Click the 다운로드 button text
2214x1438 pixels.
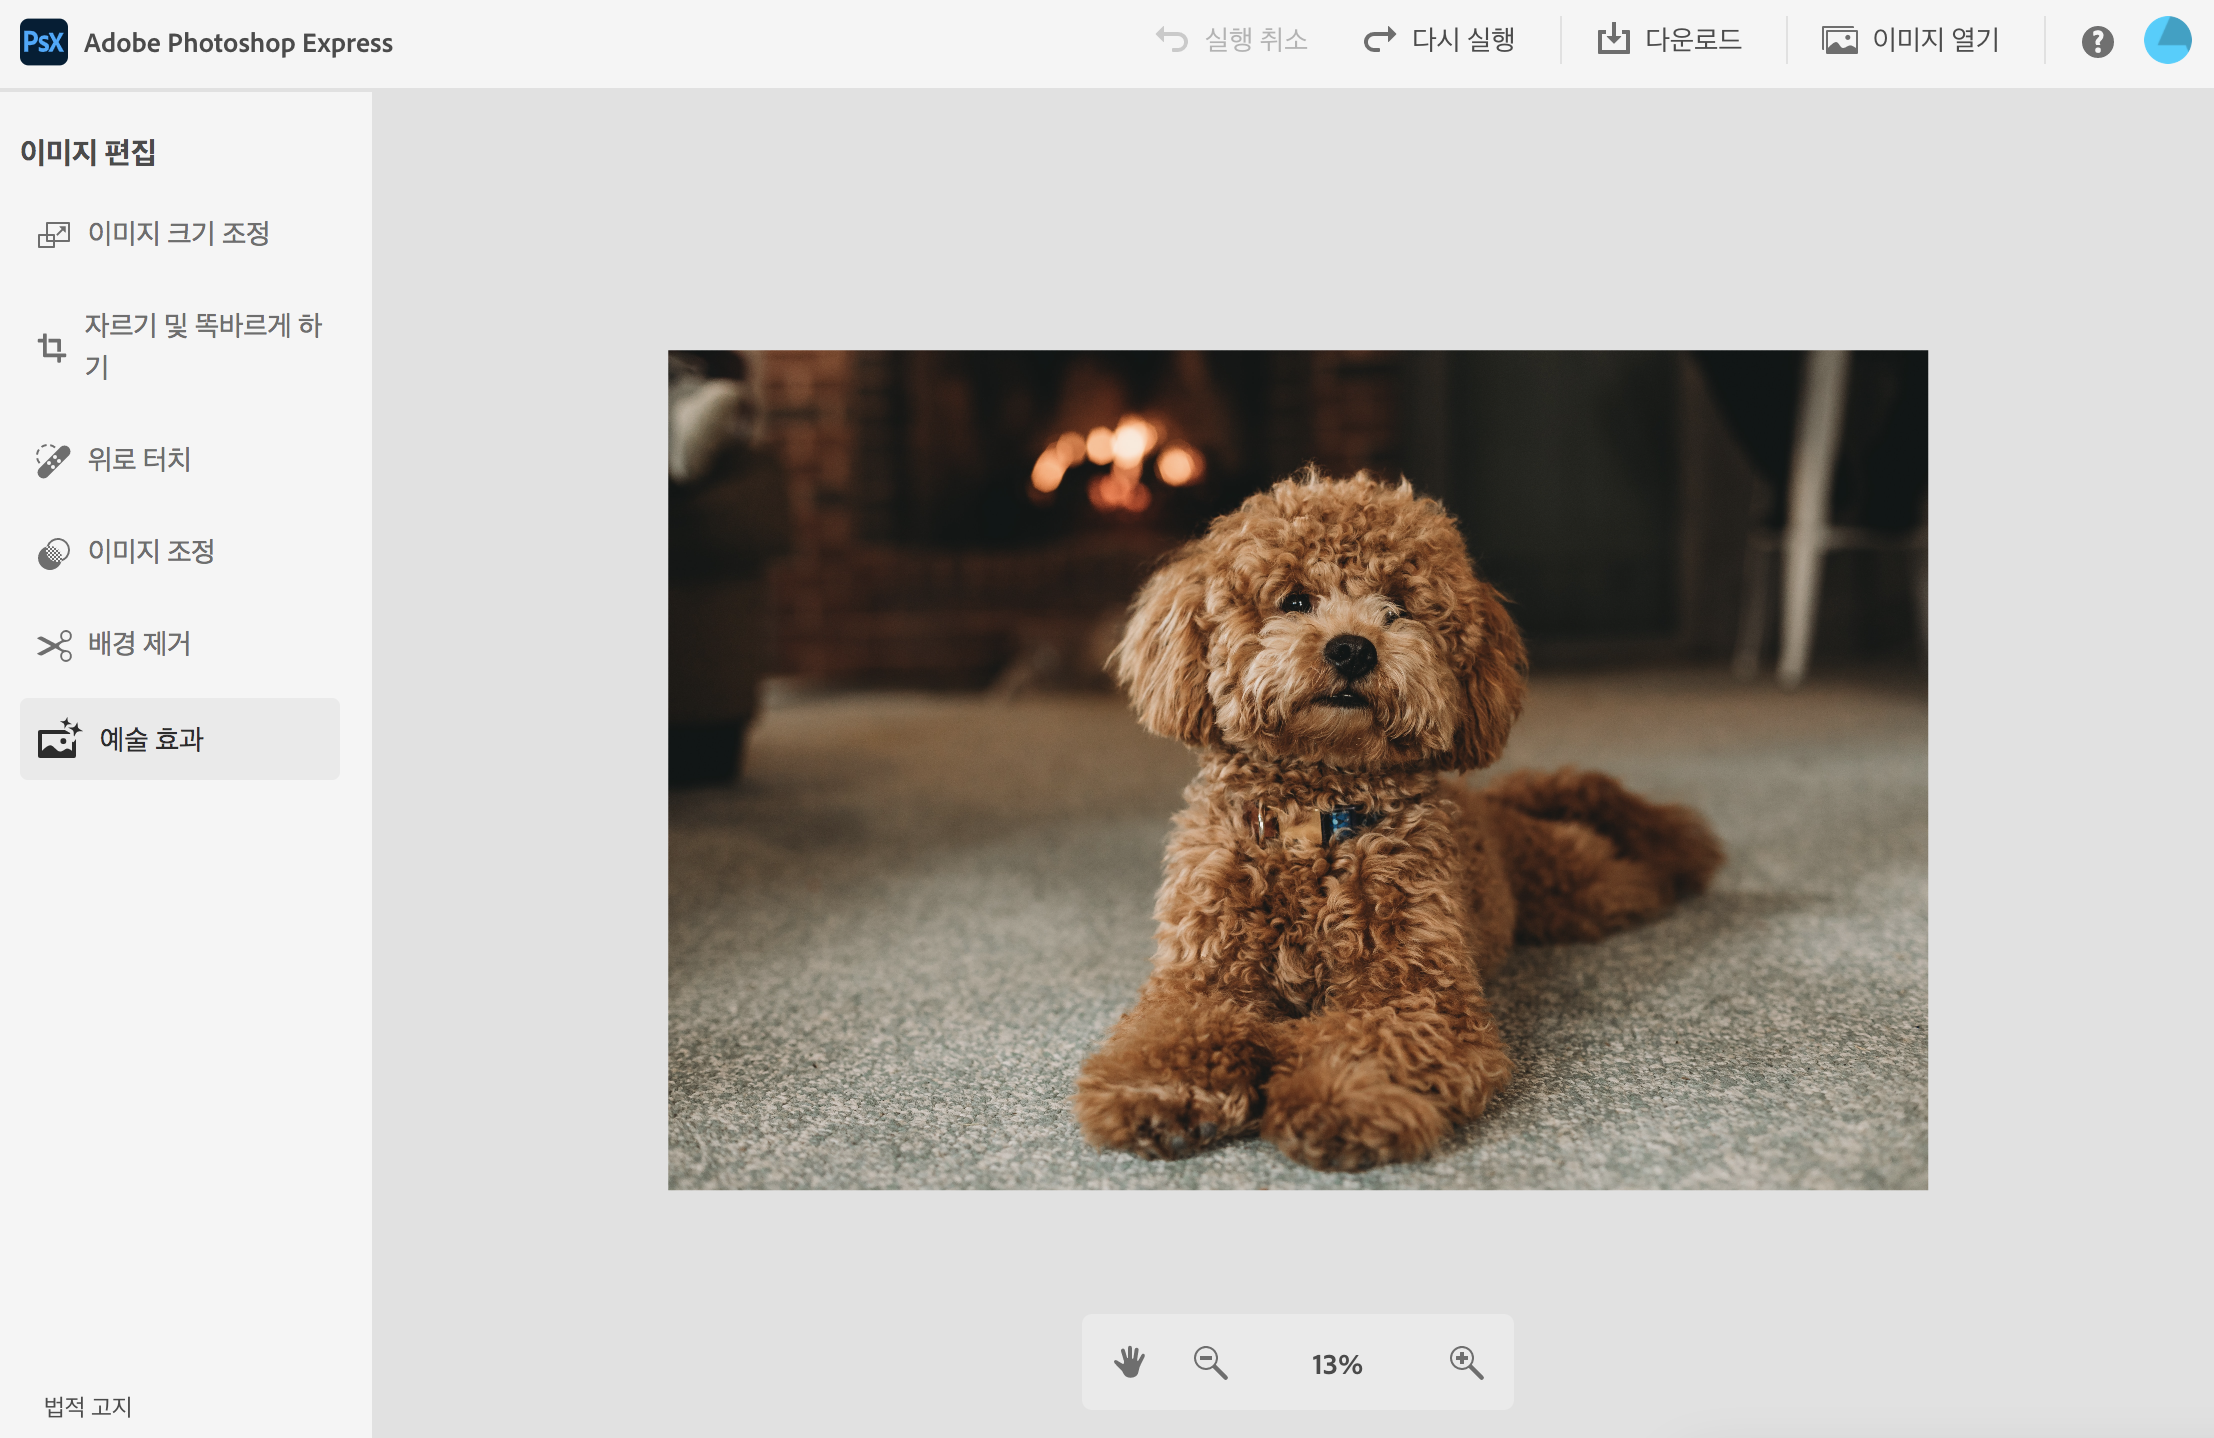[1693, 40]
